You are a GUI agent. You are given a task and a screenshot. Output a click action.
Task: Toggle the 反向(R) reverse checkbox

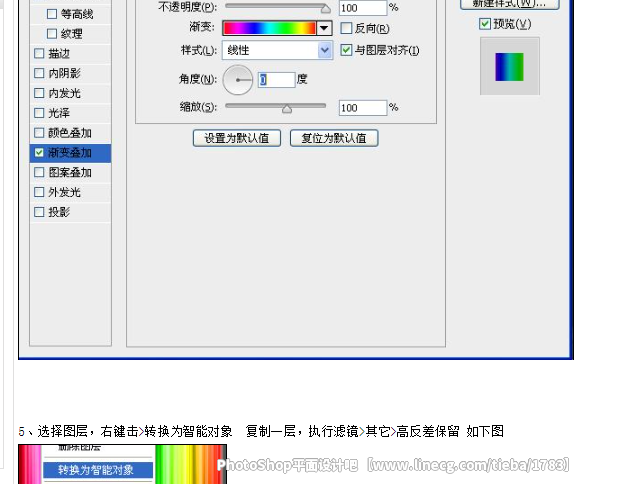click(x=346, y=28)
